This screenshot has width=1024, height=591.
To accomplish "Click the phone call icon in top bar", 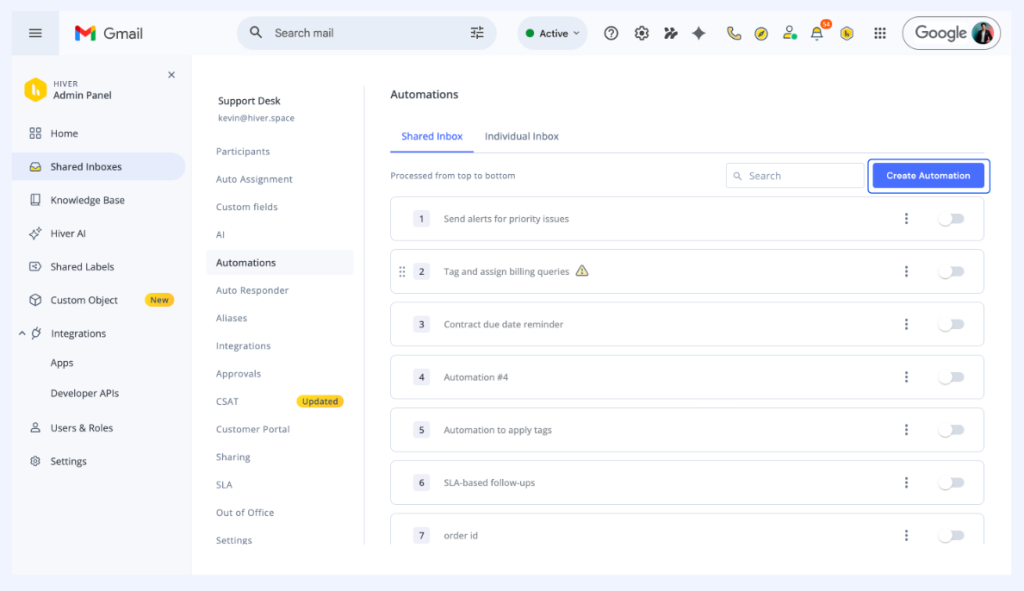I will click(x=733, y=33).
